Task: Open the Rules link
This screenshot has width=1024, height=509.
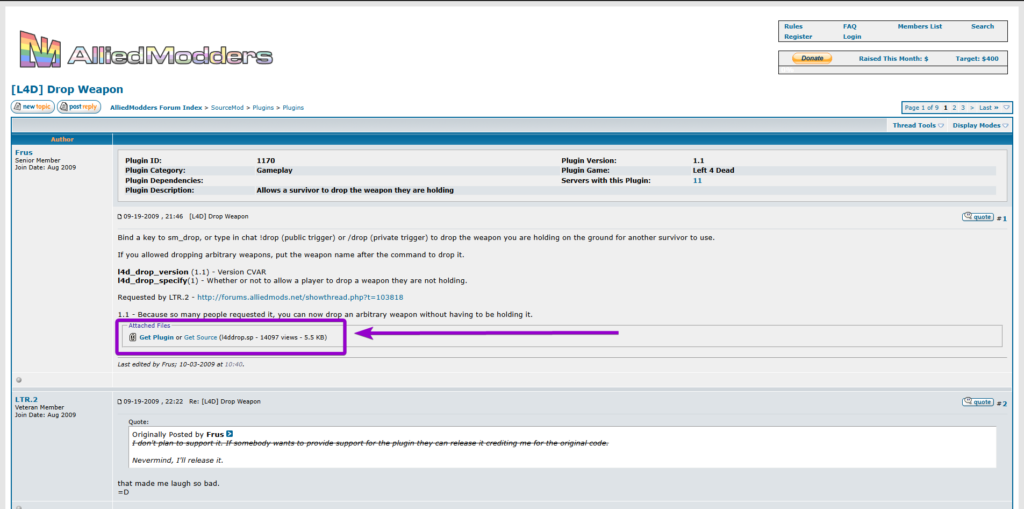Action: [x=793, y=27]
